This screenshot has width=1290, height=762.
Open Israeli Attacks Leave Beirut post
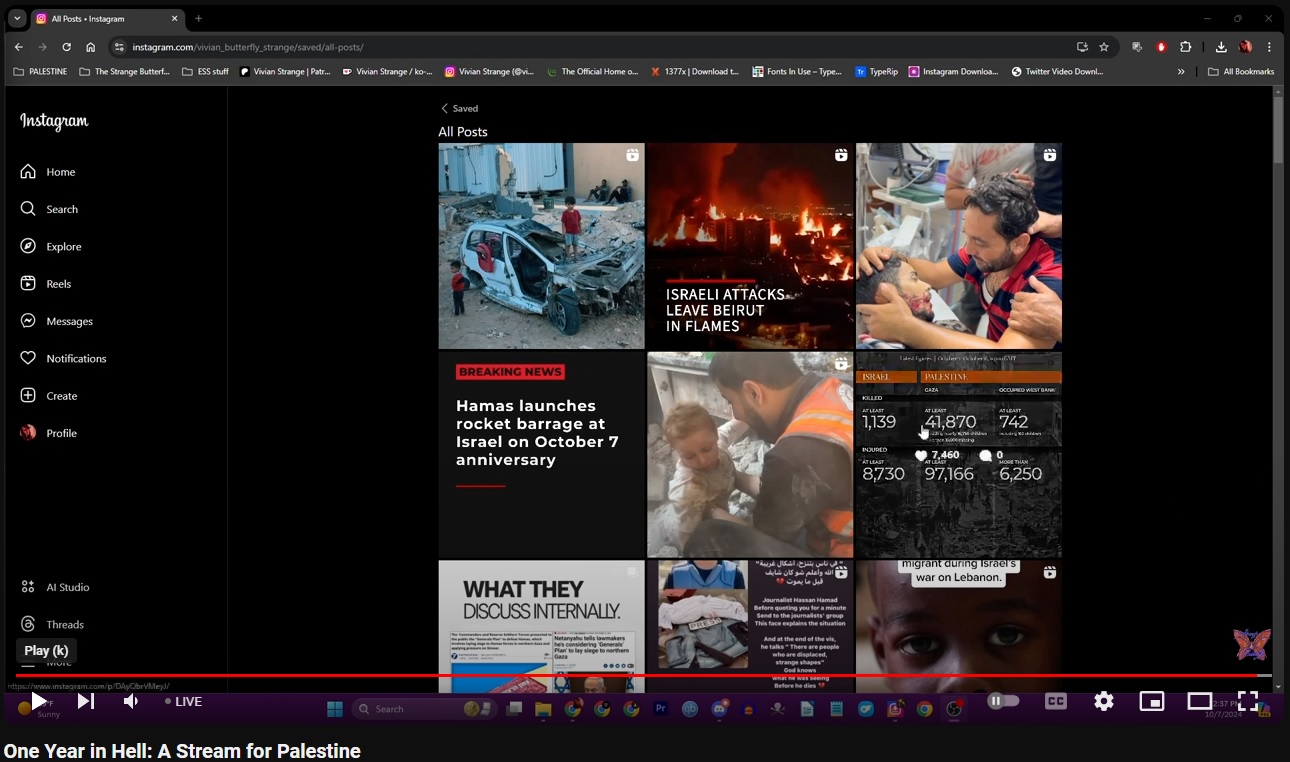[x=750, y=246]
